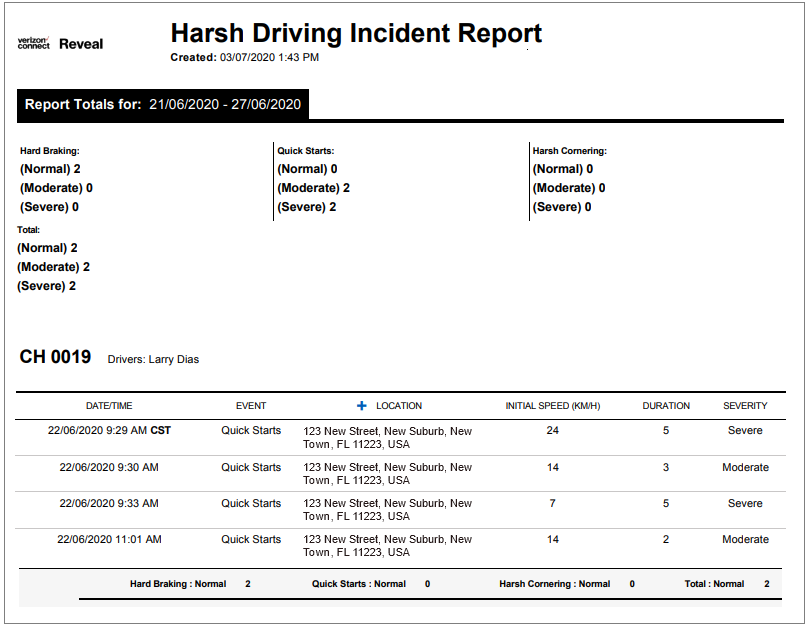The image size is (809, 632).
Task: Click Hard Braking (Moderate) 0 value
Action: pyautogui.click(x=56, y=188)
